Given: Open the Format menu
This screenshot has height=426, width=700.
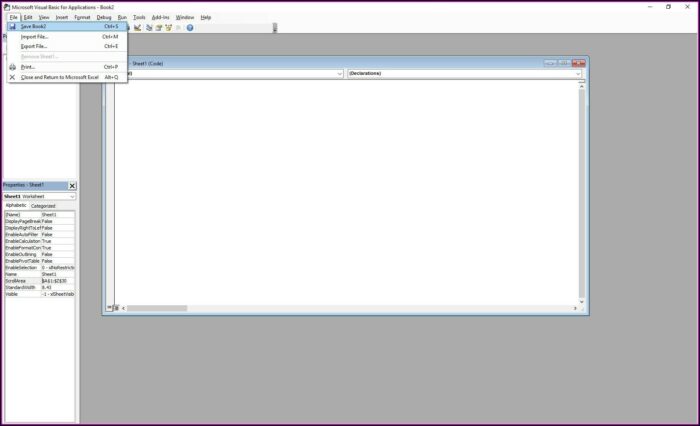Looking at the screenshot, I should point(82,17).
